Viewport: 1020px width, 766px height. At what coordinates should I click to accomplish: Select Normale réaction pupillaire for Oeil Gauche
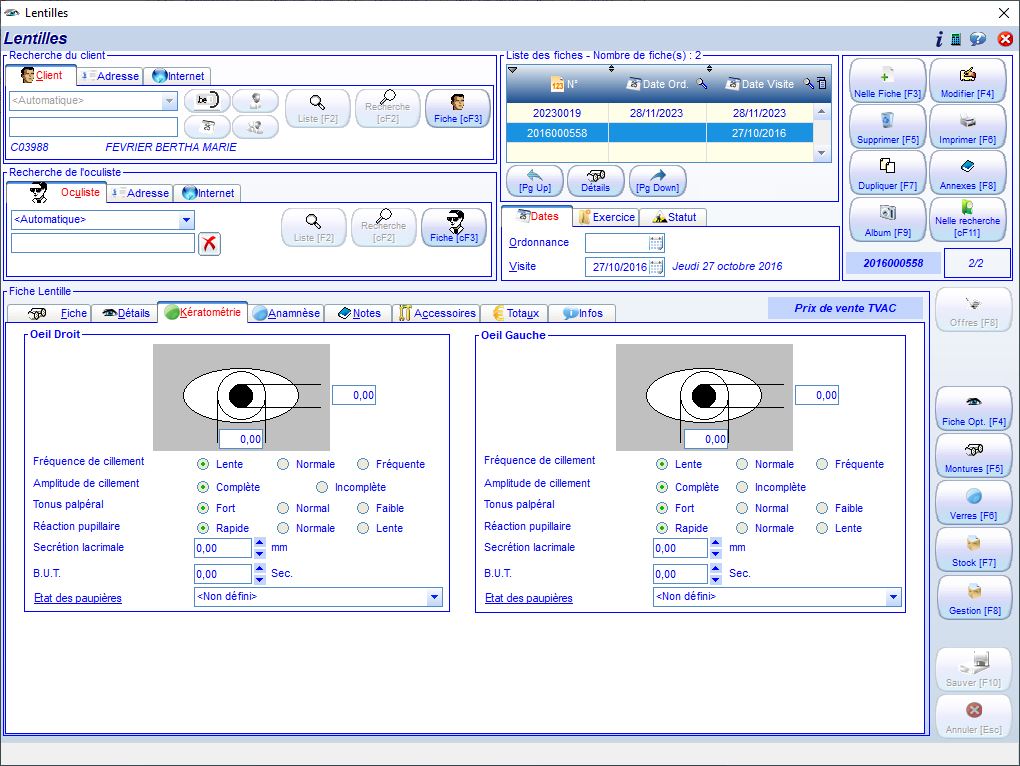pyautogui.click(x=742, y=529)
